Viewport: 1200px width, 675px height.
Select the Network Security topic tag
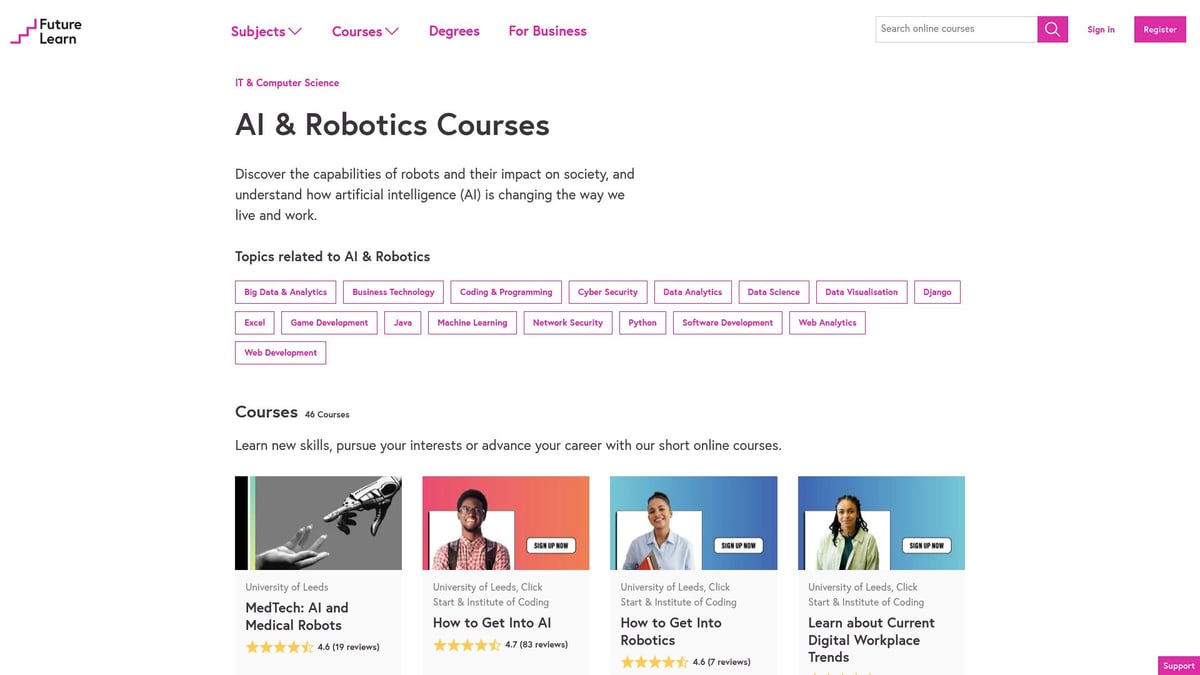(567, 322)
